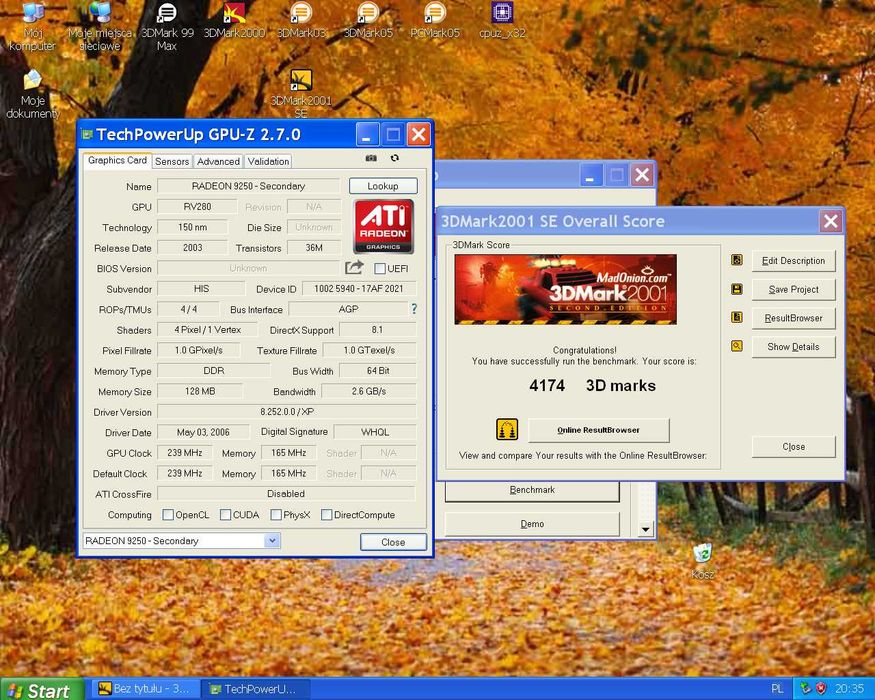Click the Start button
This screenshot has width=875, height=700.
tap(42, 689)
